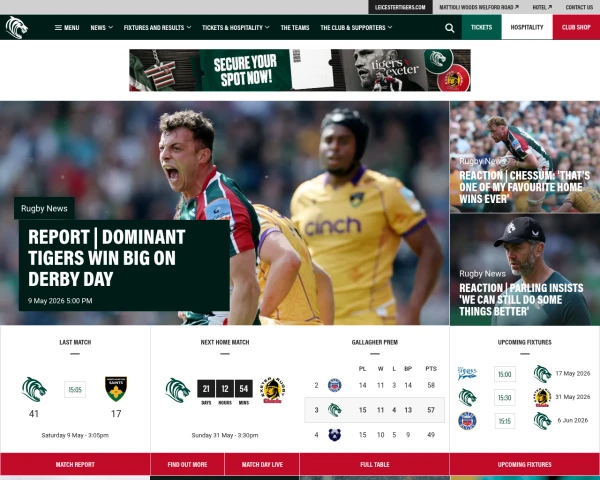Click 15:30 time in Exeter fixture

[x=505, y=398]
